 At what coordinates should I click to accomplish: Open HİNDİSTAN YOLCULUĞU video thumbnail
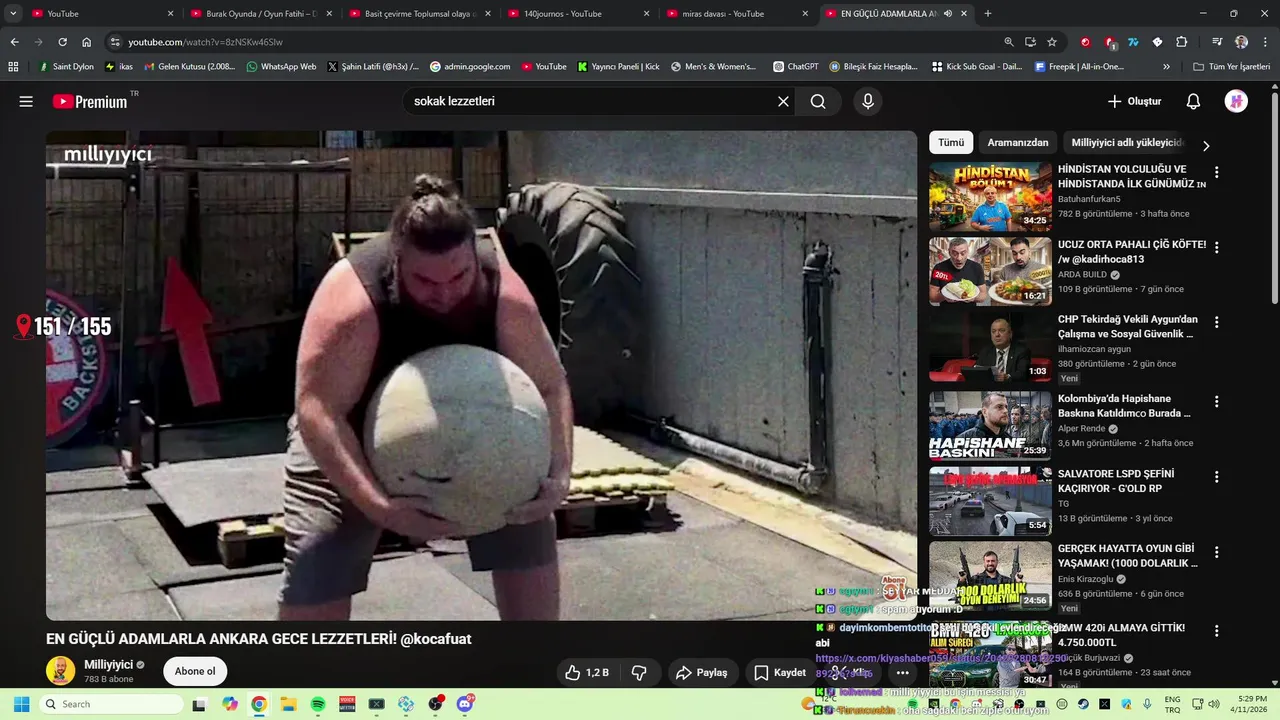point(990,197)
